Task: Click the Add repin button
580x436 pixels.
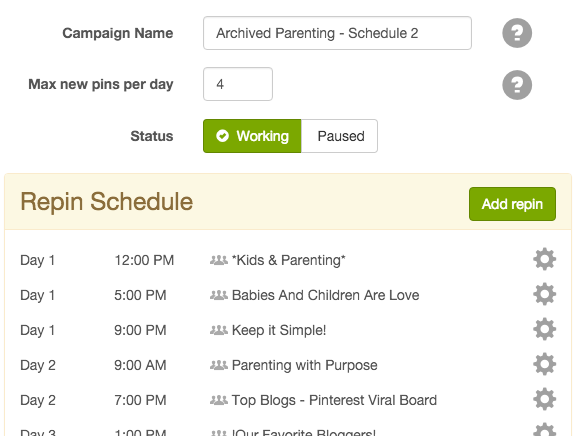Action: point(512,204)
